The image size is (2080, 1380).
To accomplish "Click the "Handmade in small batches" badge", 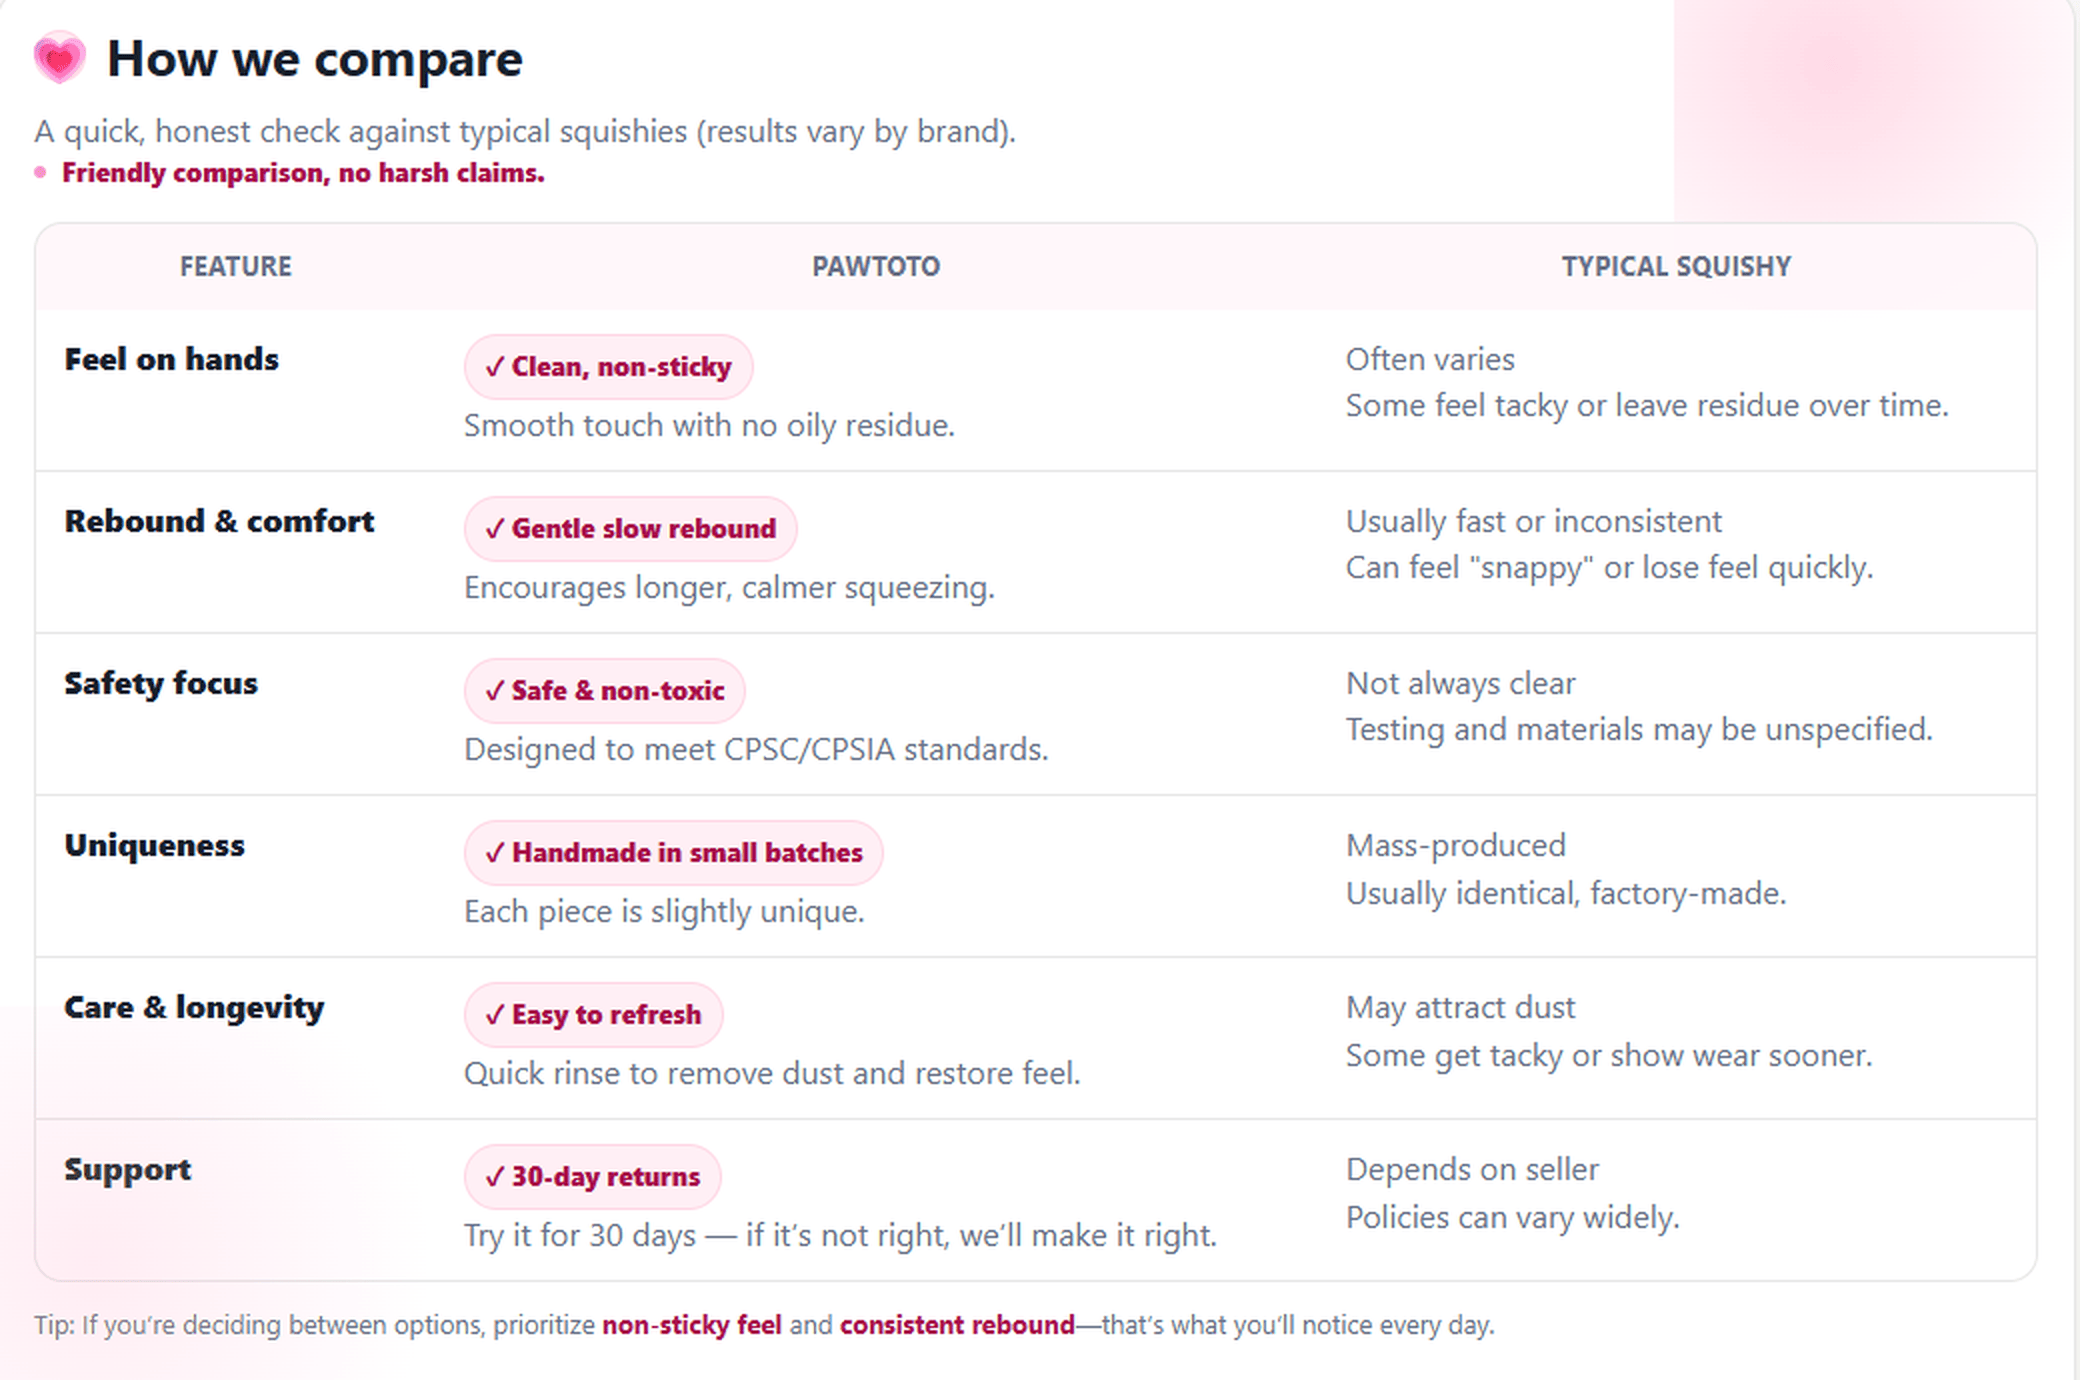I will tap(673, 853).
